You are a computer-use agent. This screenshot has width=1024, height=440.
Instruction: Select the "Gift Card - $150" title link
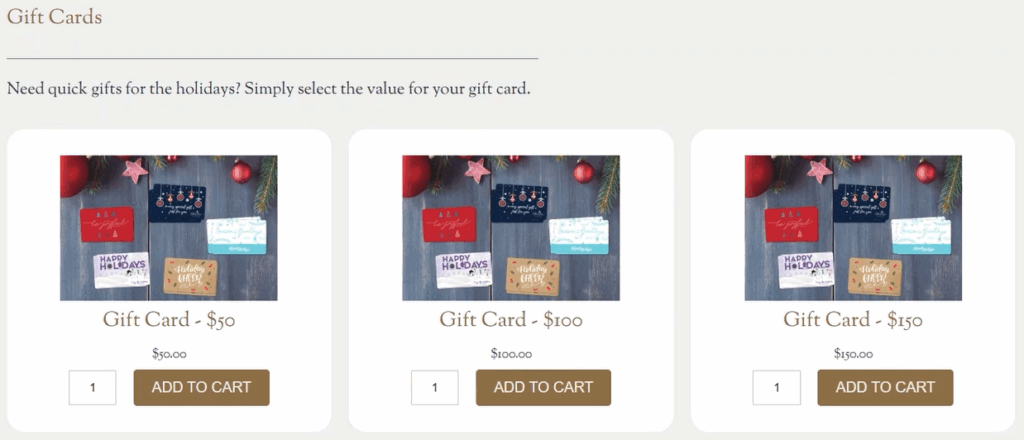click(x=853, y=320)
